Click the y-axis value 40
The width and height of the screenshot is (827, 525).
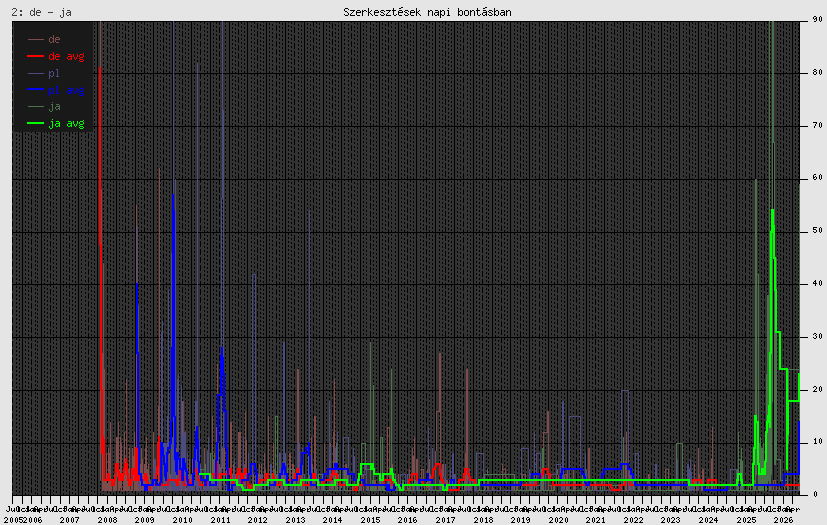[x=818, y=283]
